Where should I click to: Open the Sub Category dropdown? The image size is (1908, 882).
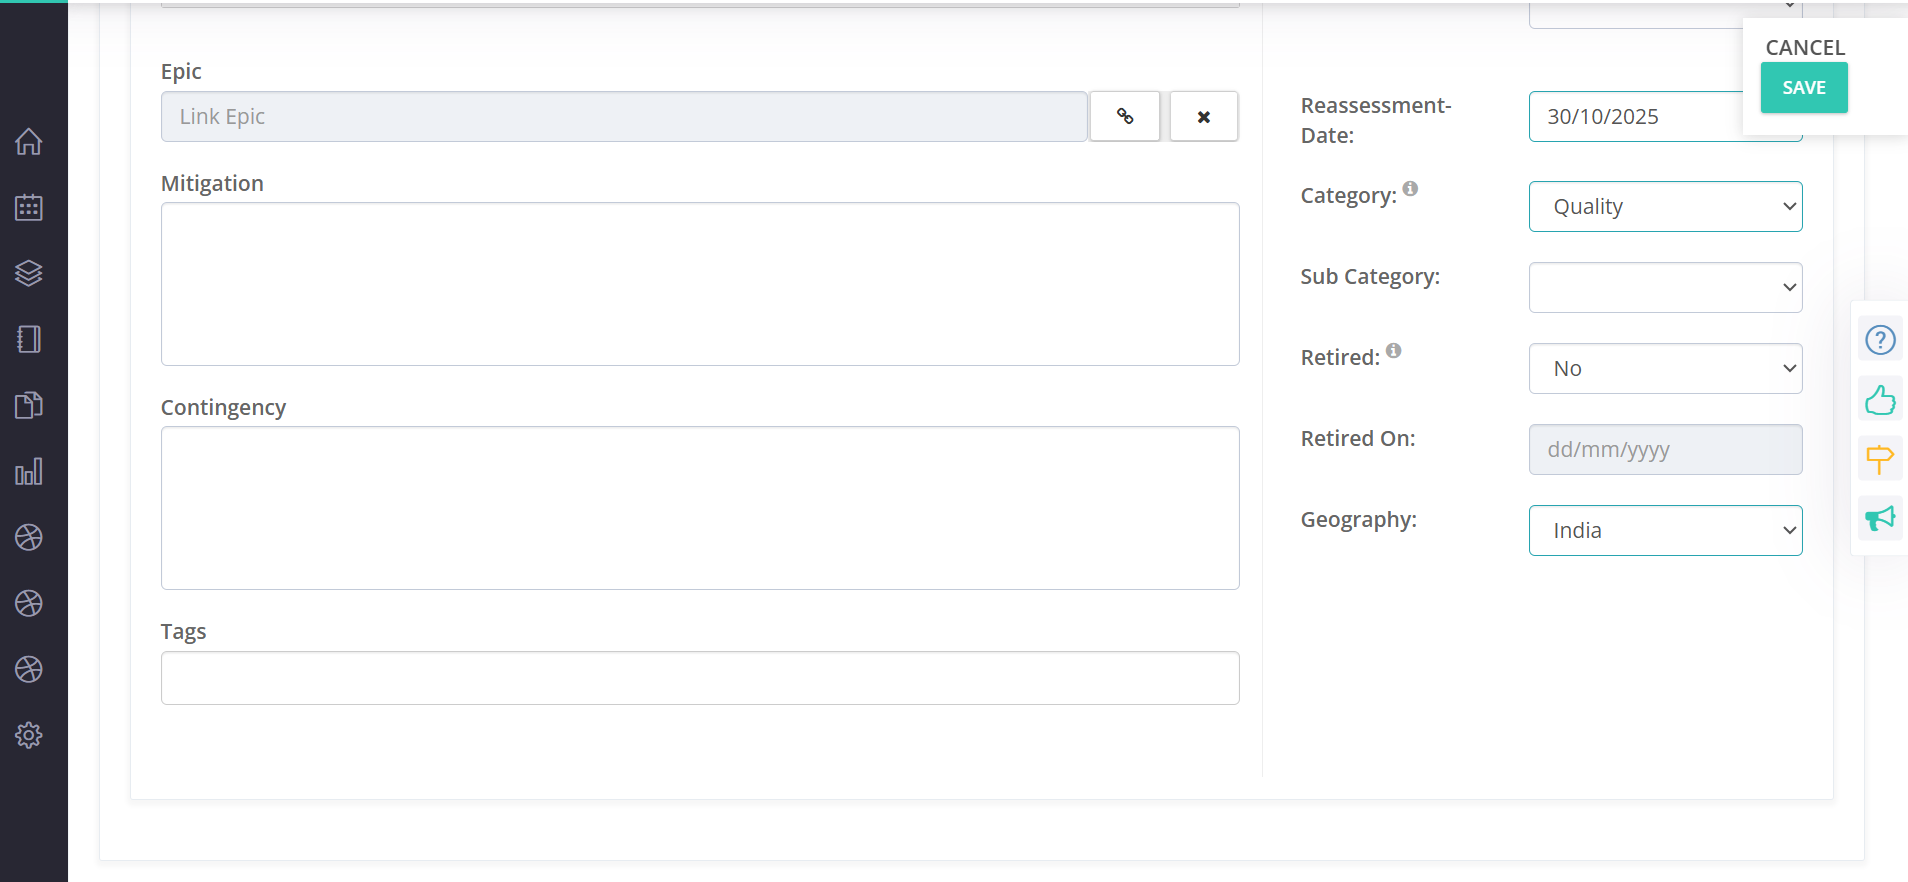(x=1665, y=288)
